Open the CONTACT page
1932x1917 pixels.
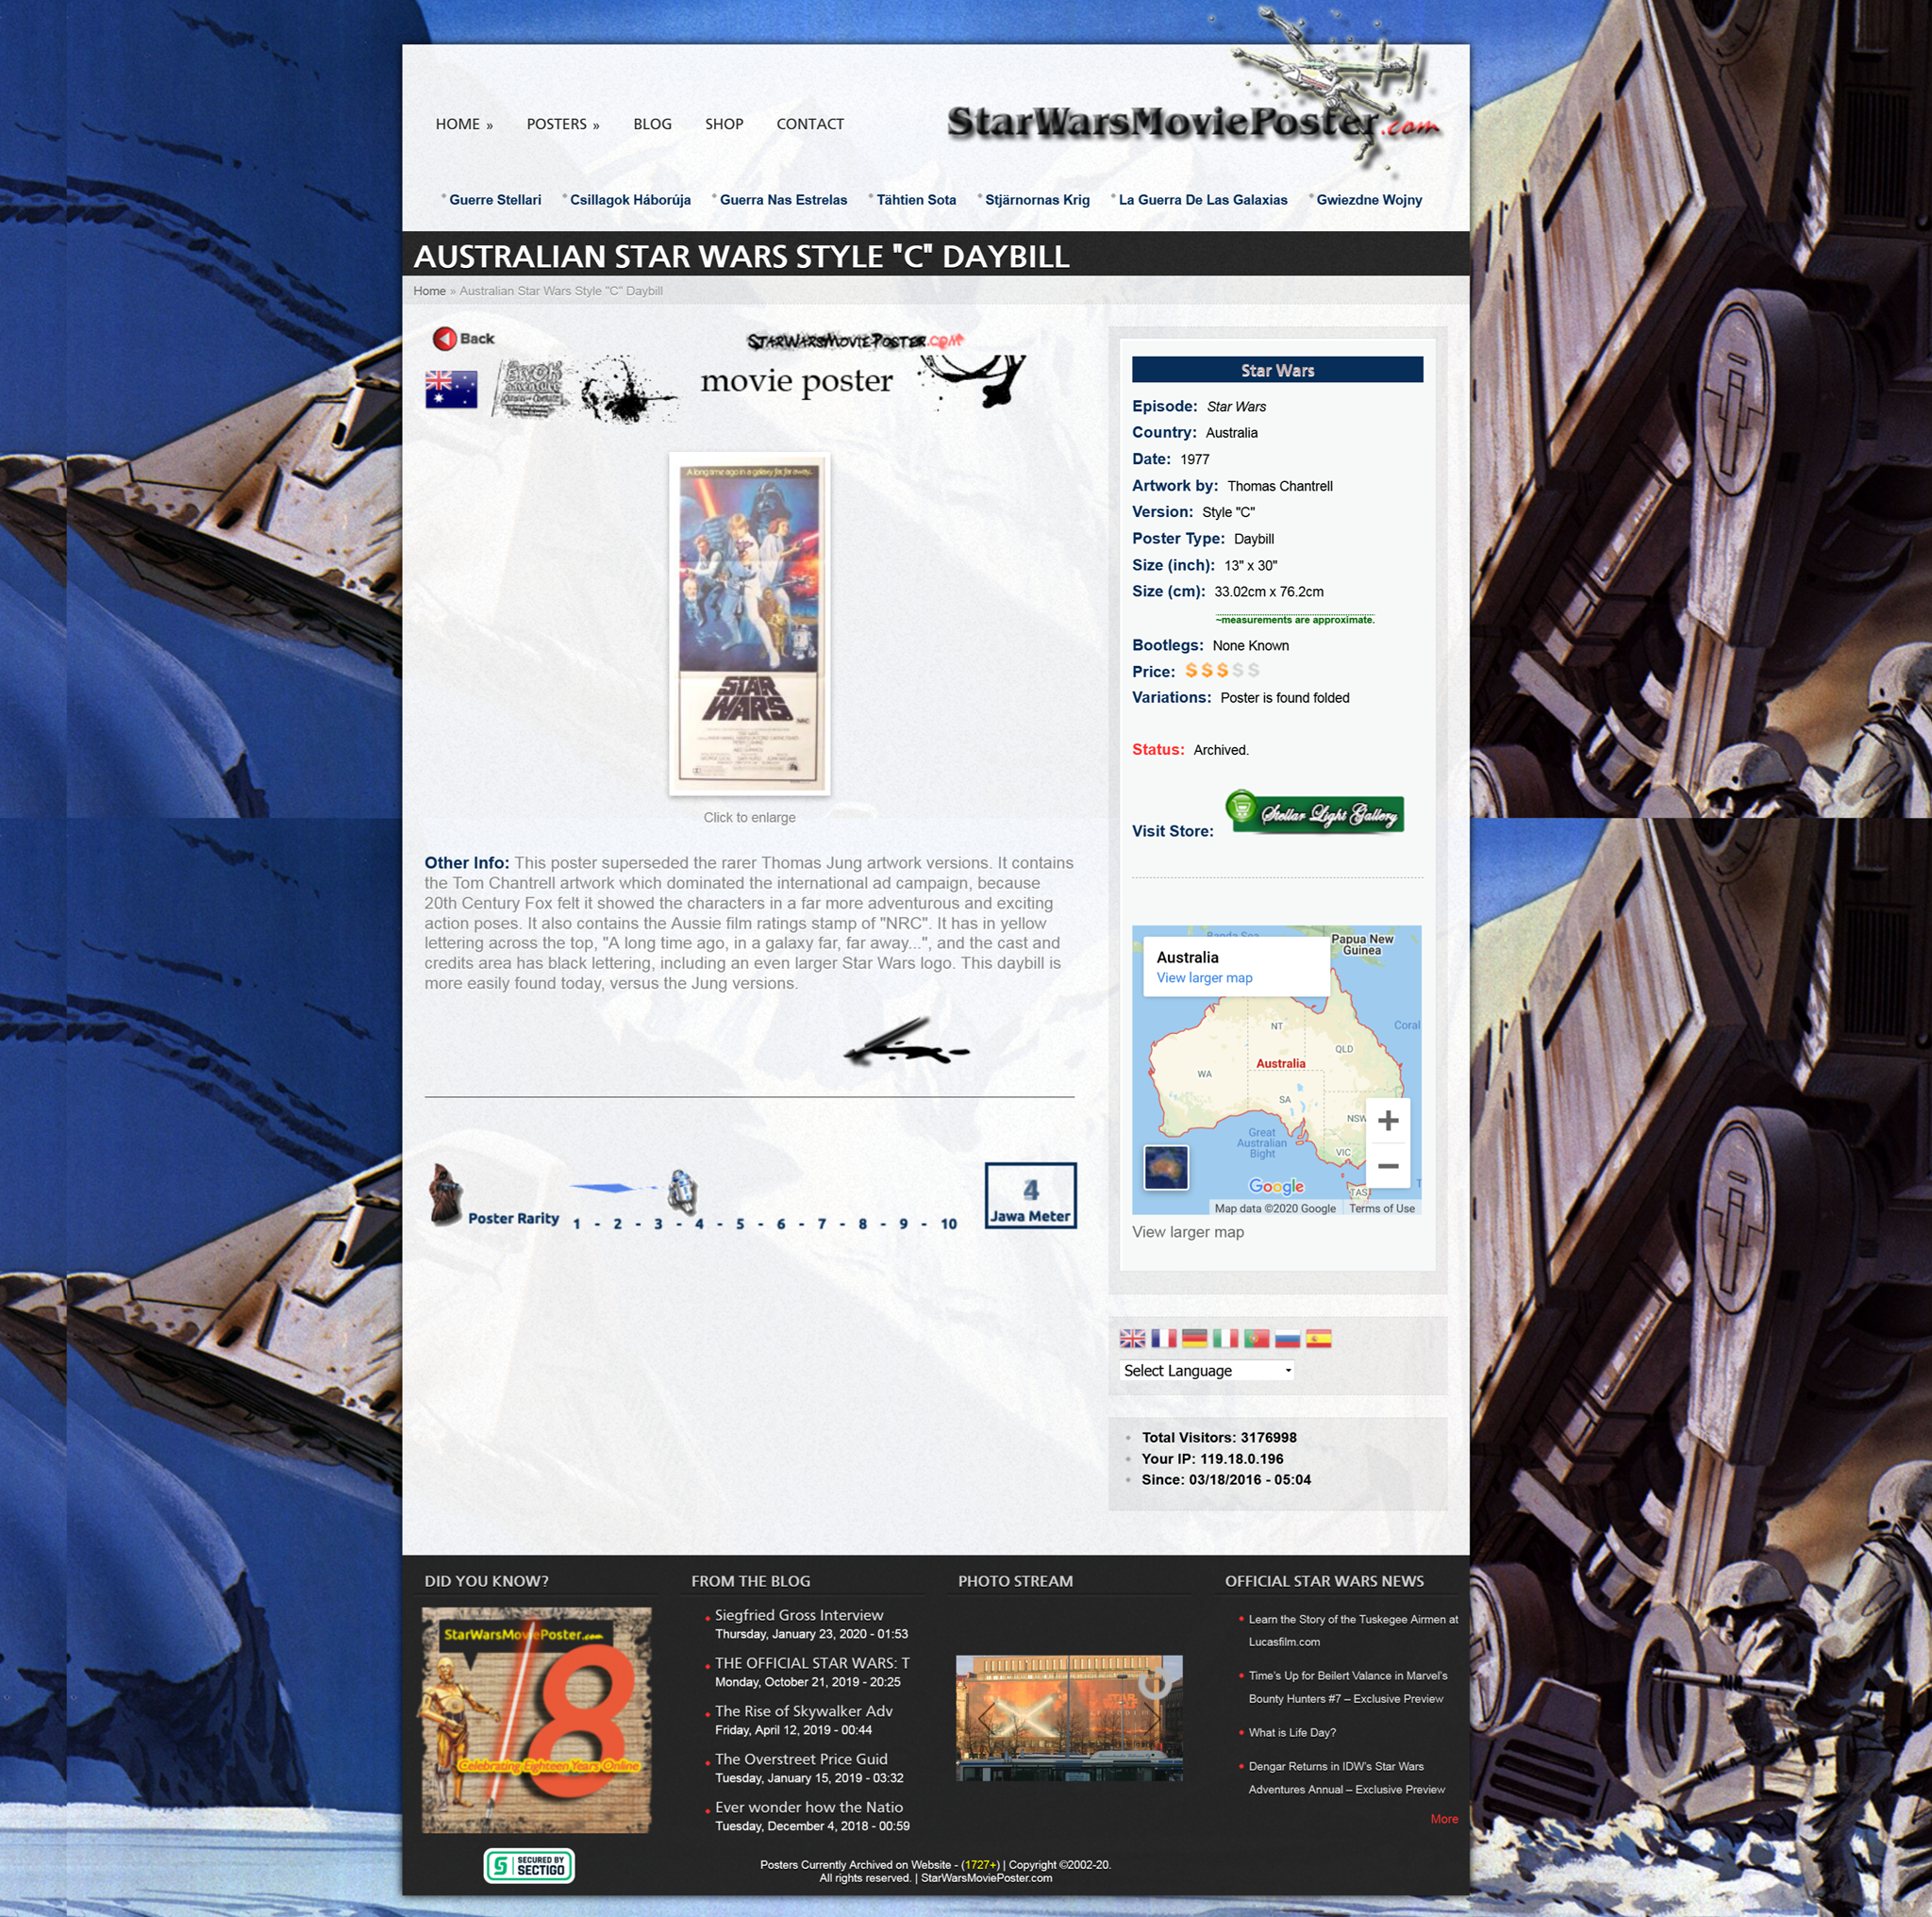click(x=810, y=124)
